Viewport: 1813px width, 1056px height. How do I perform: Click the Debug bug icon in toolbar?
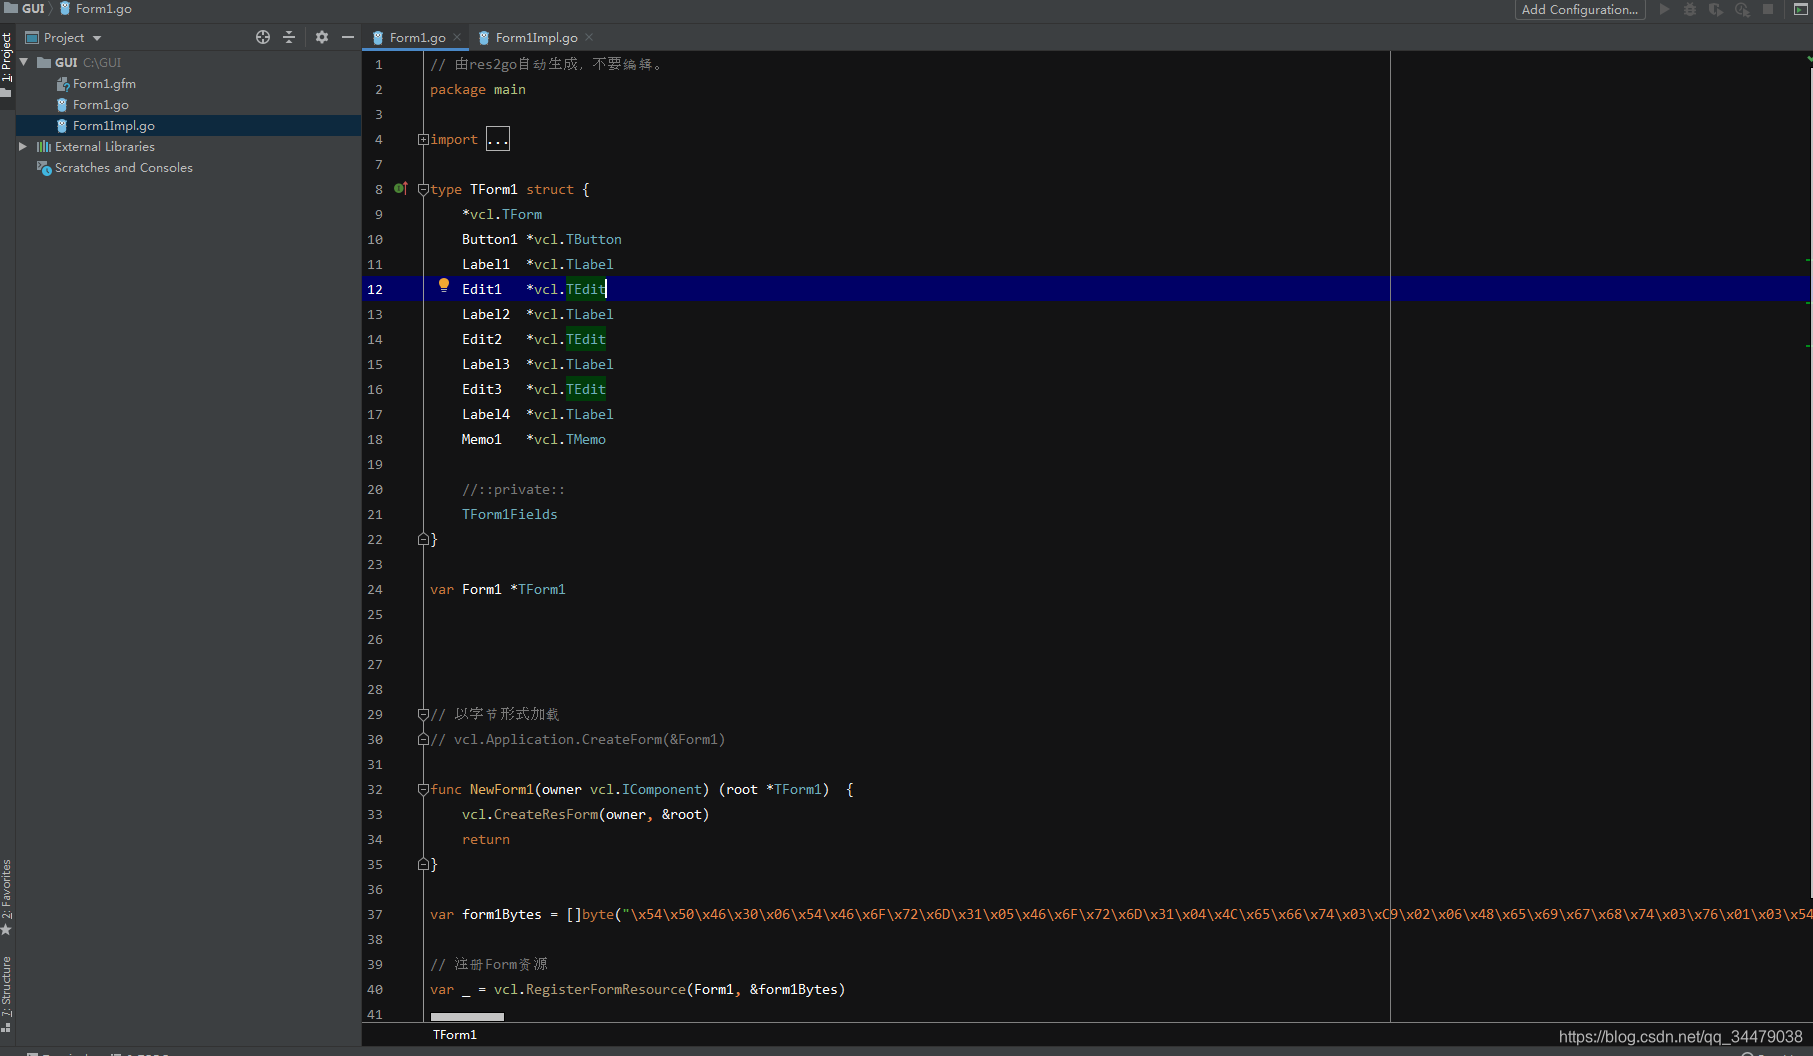(1690, 9)
